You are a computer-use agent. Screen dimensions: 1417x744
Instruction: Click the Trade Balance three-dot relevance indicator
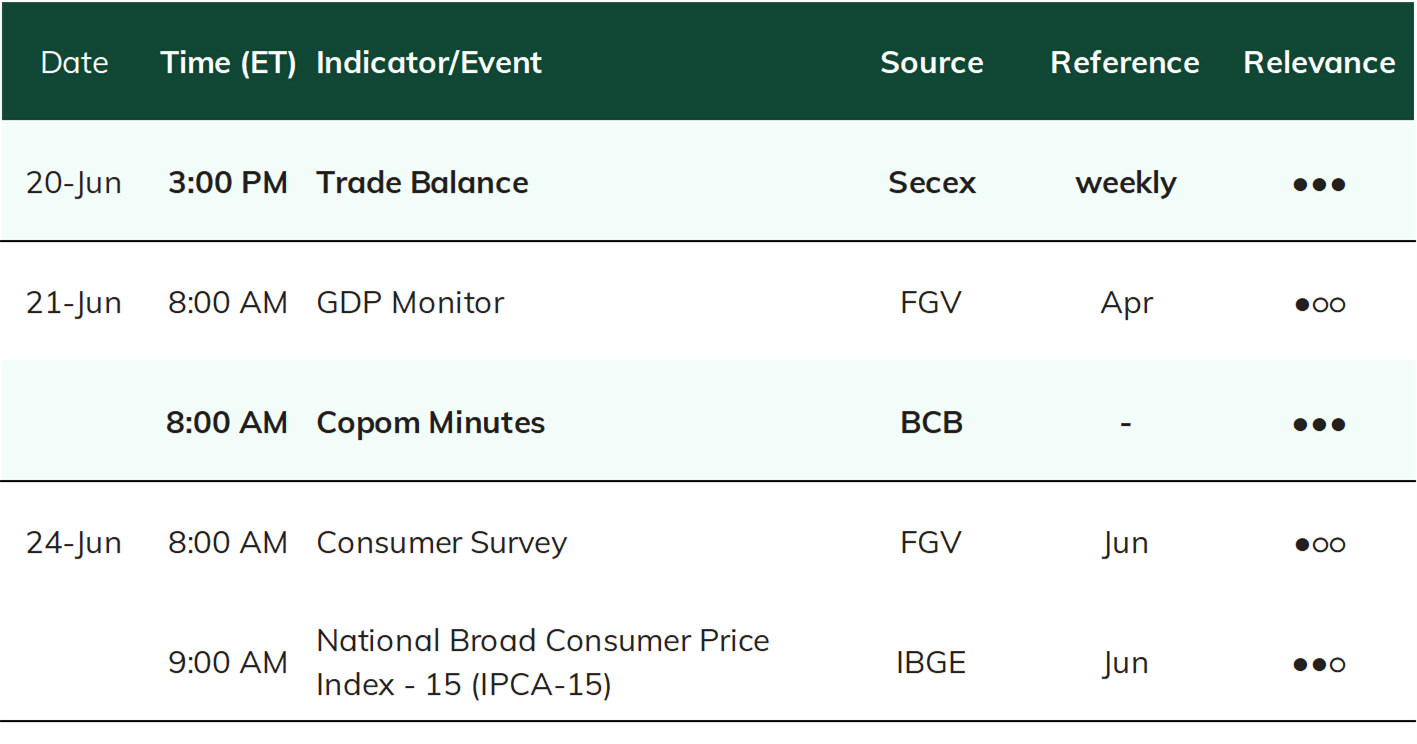[x=1319, y=184]
